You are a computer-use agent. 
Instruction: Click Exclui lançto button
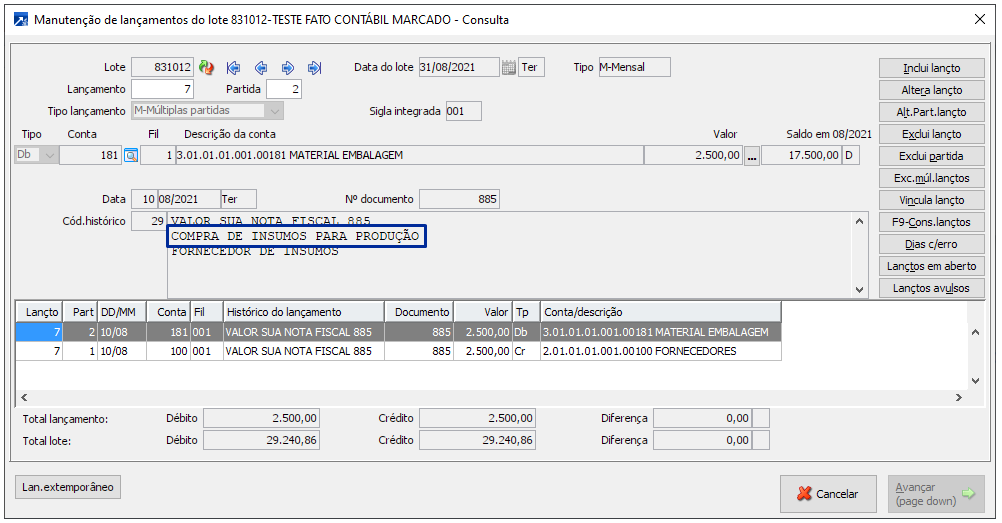pyautogui.click(x=931, y=134)
